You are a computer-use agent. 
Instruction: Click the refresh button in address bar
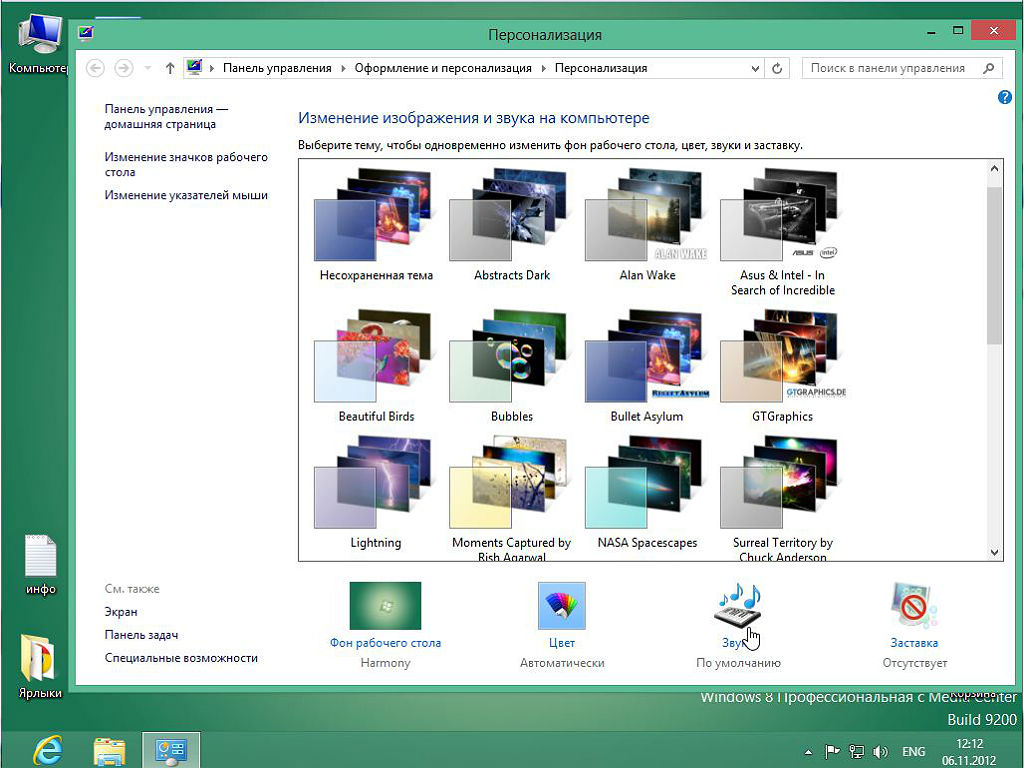coord(777,69)
